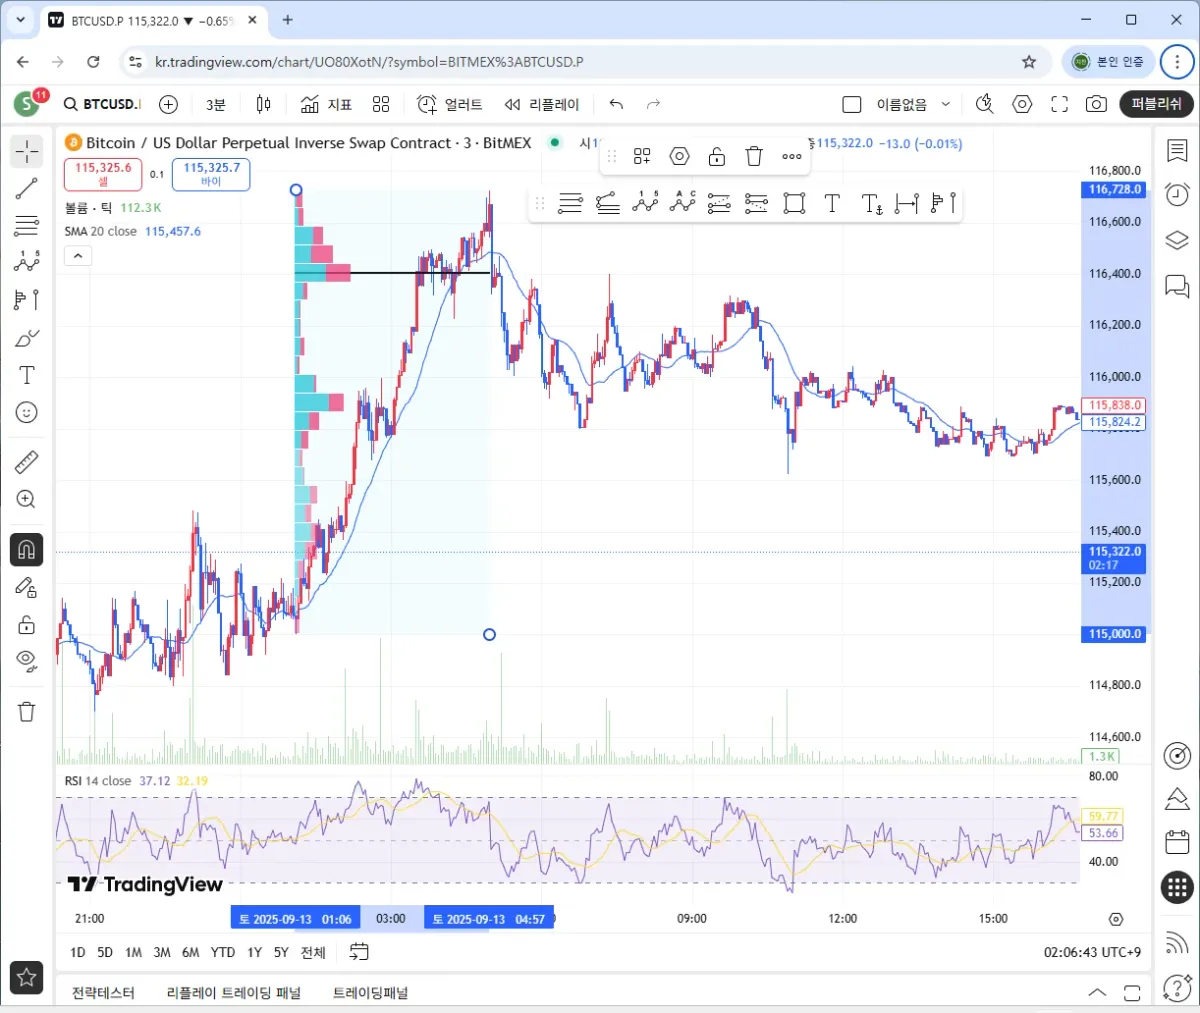This screenshot has width=1200, height=1013.
Task: Open the replay trading panel tab
Action: click(233, 993)
